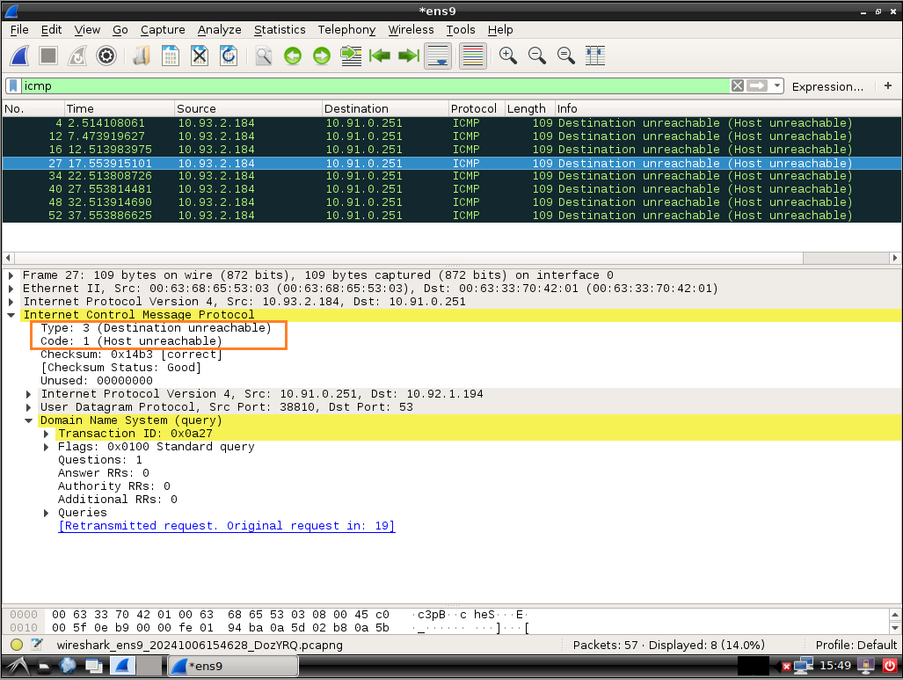Click the Expression... button
The width and height of the screenshot is (903, 680).
pos(827,86)
